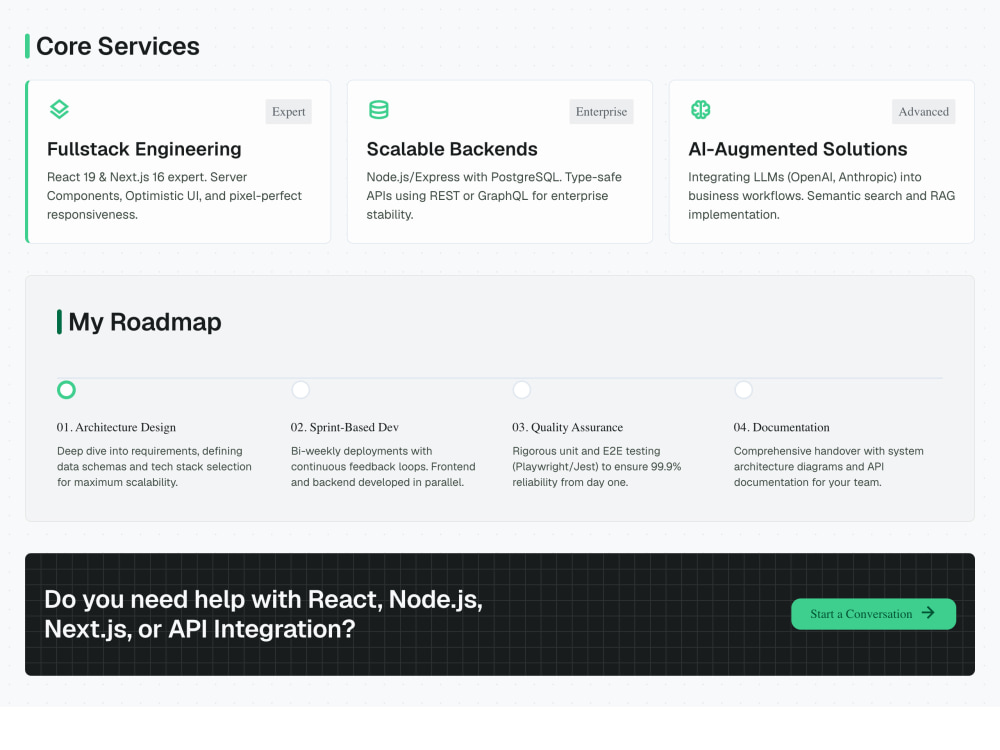
Task: Click the Expert badge
Action: tap(288, 112)
